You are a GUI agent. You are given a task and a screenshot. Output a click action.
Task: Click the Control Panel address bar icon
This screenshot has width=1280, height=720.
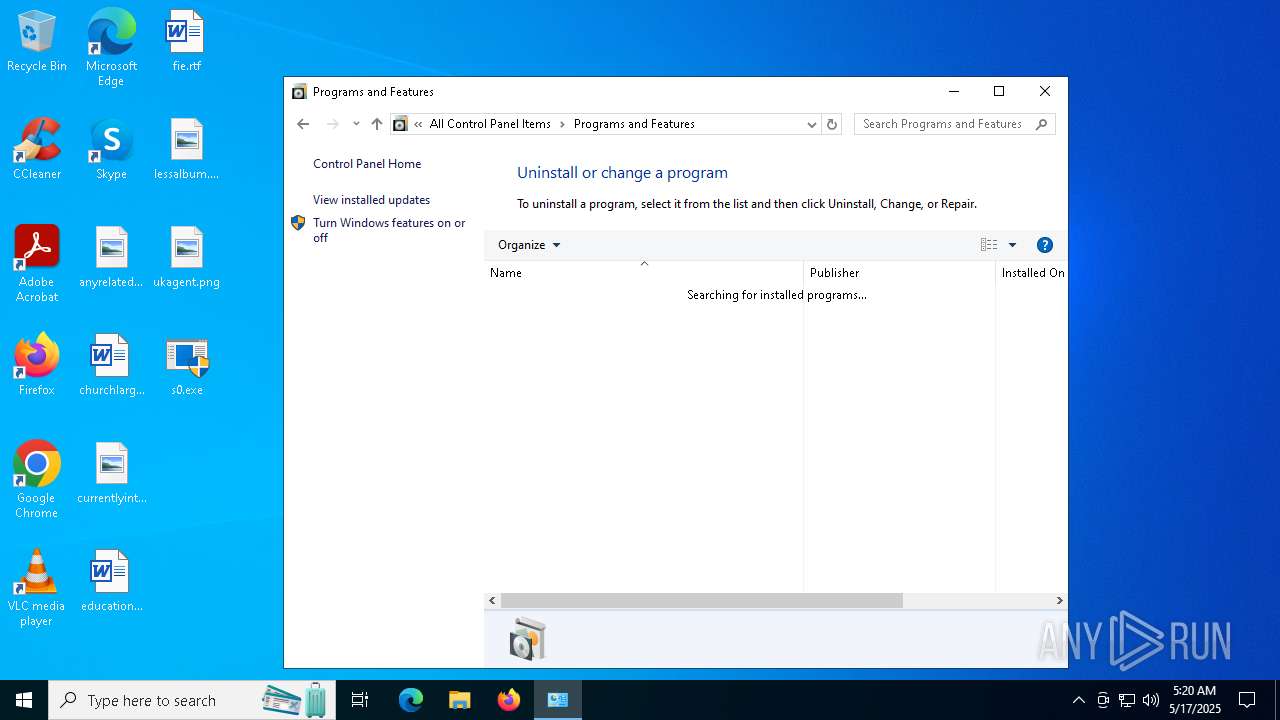[x=401, y=124]
